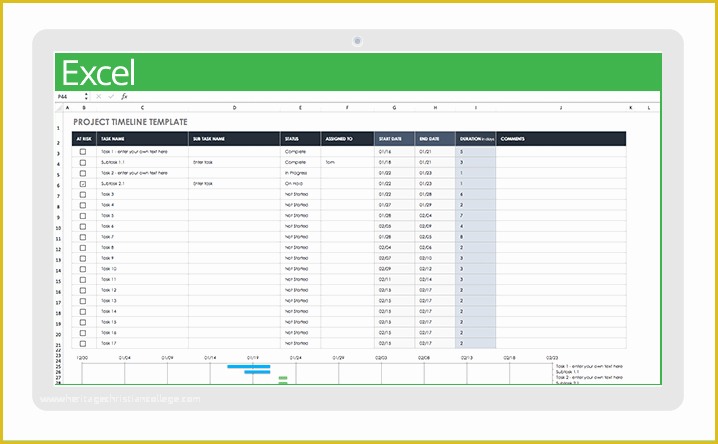Tick the At Risk checkbox for Task 6

[x=83, y=227]
